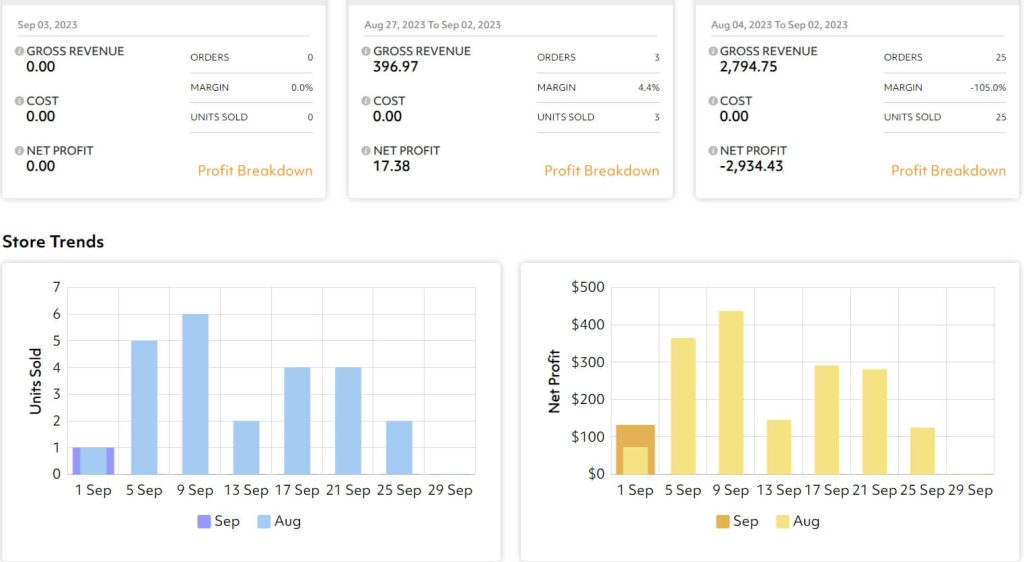Image resolution: width=1024 pixels, height=562 pixels.
Task: Click info icon beside Aug 27 Gross Revenue
Action: pyautogui.click(x=366, y=51)
